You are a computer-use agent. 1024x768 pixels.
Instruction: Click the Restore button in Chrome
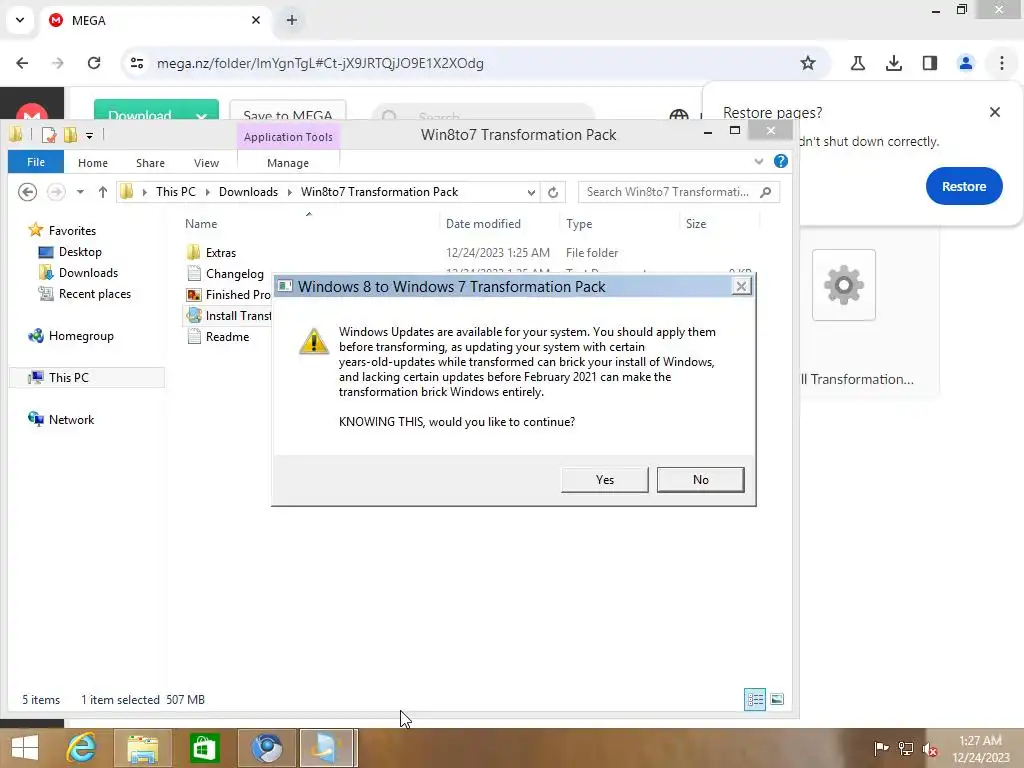963,186
